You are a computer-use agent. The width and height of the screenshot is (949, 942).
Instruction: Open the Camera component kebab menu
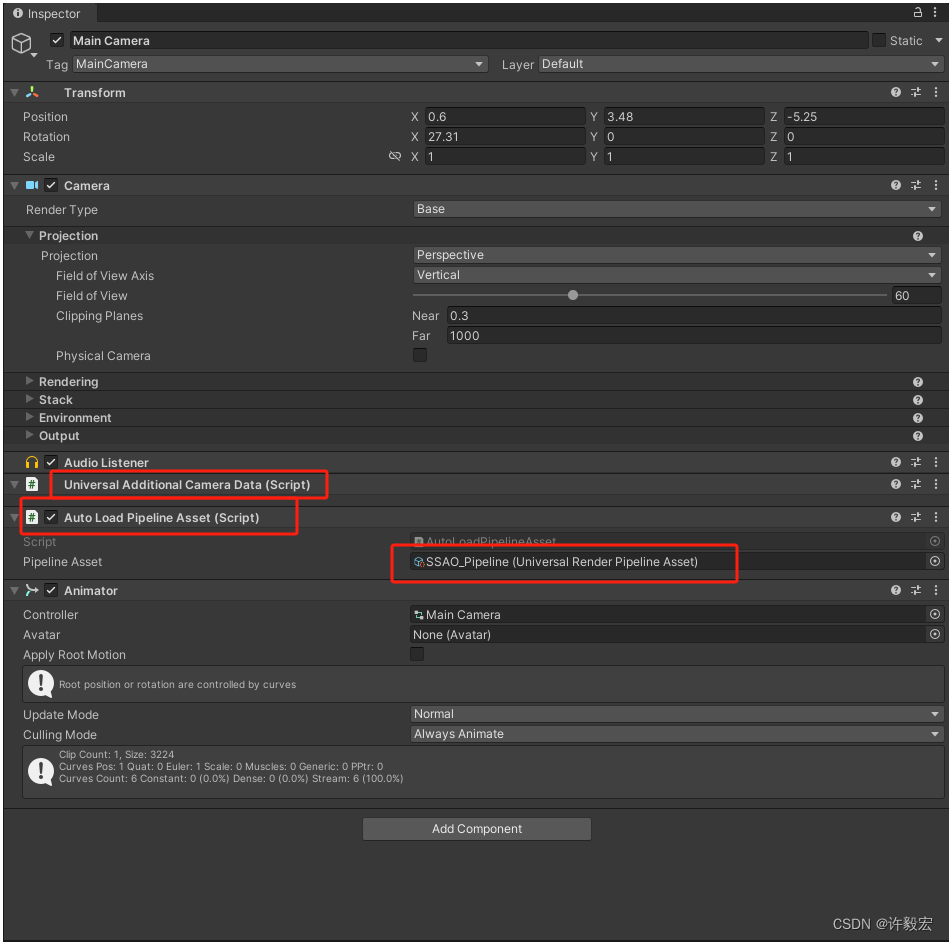936,185
